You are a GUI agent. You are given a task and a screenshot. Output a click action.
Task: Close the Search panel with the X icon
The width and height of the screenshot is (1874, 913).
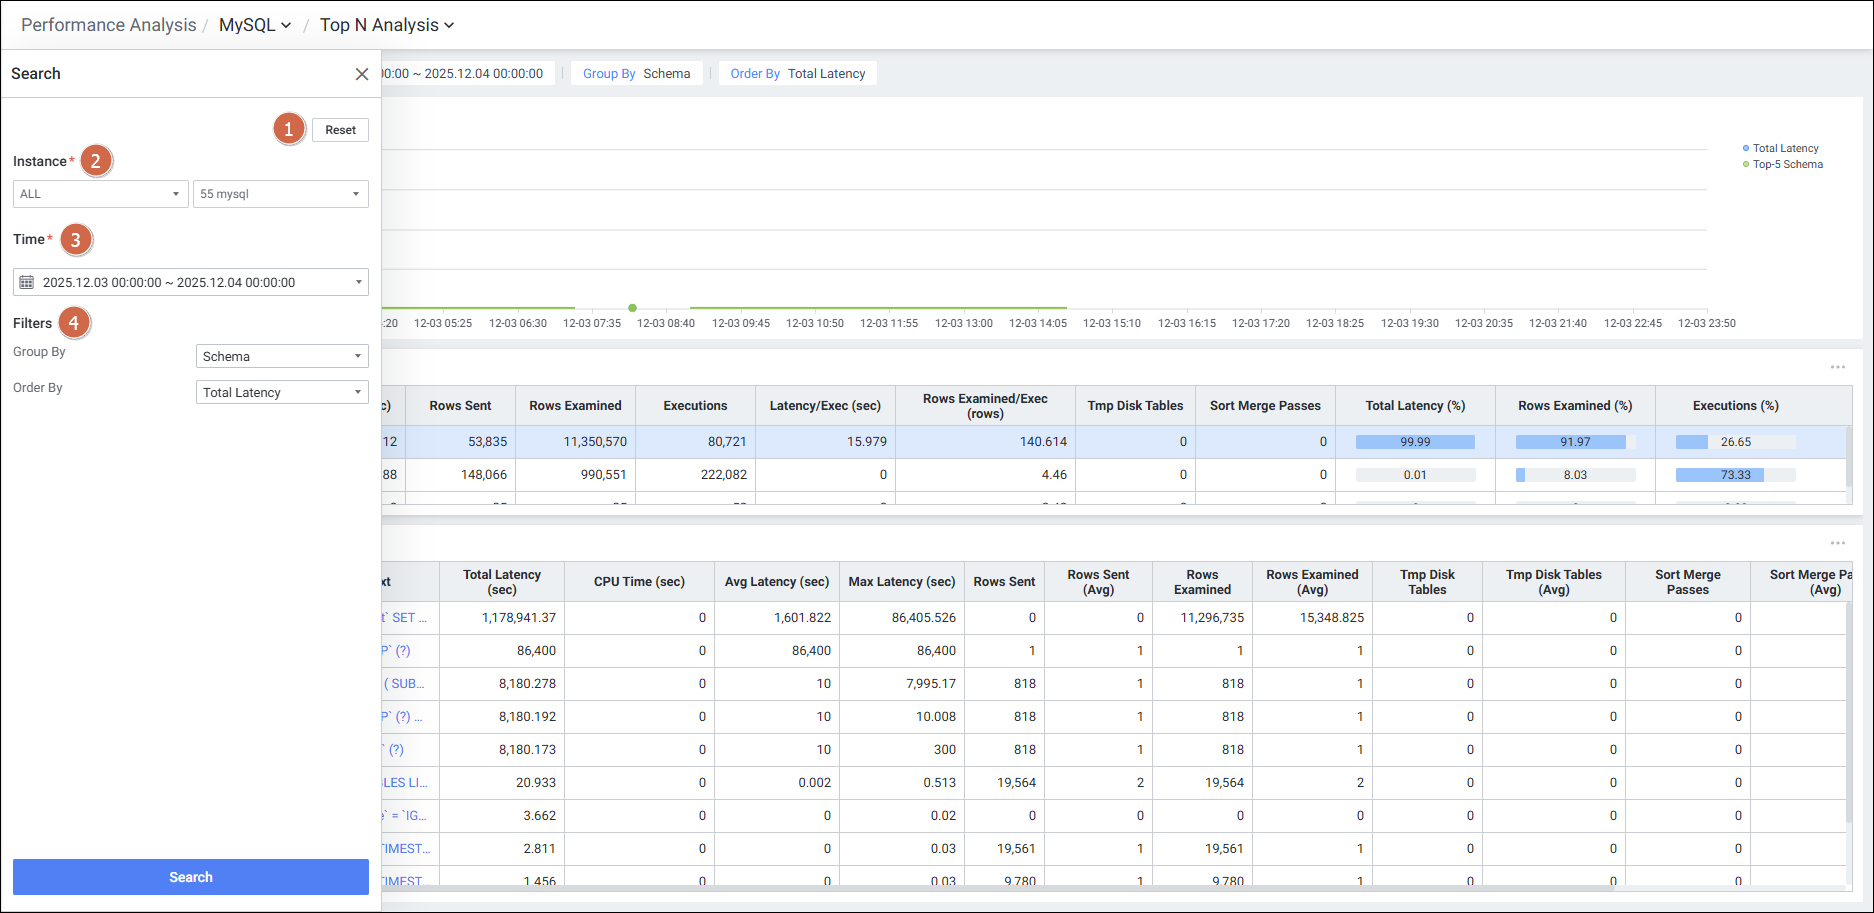362,74
